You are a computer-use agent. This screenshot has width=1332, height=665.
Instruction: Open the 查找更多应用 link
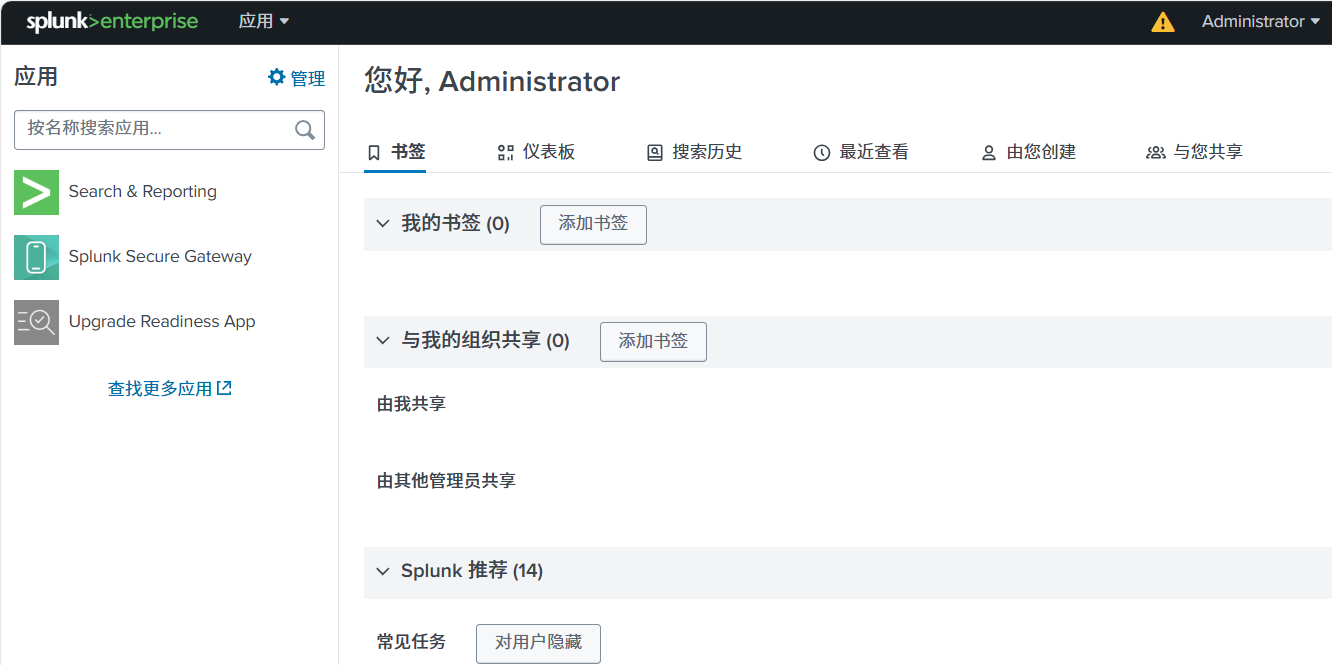click(169, 388)
